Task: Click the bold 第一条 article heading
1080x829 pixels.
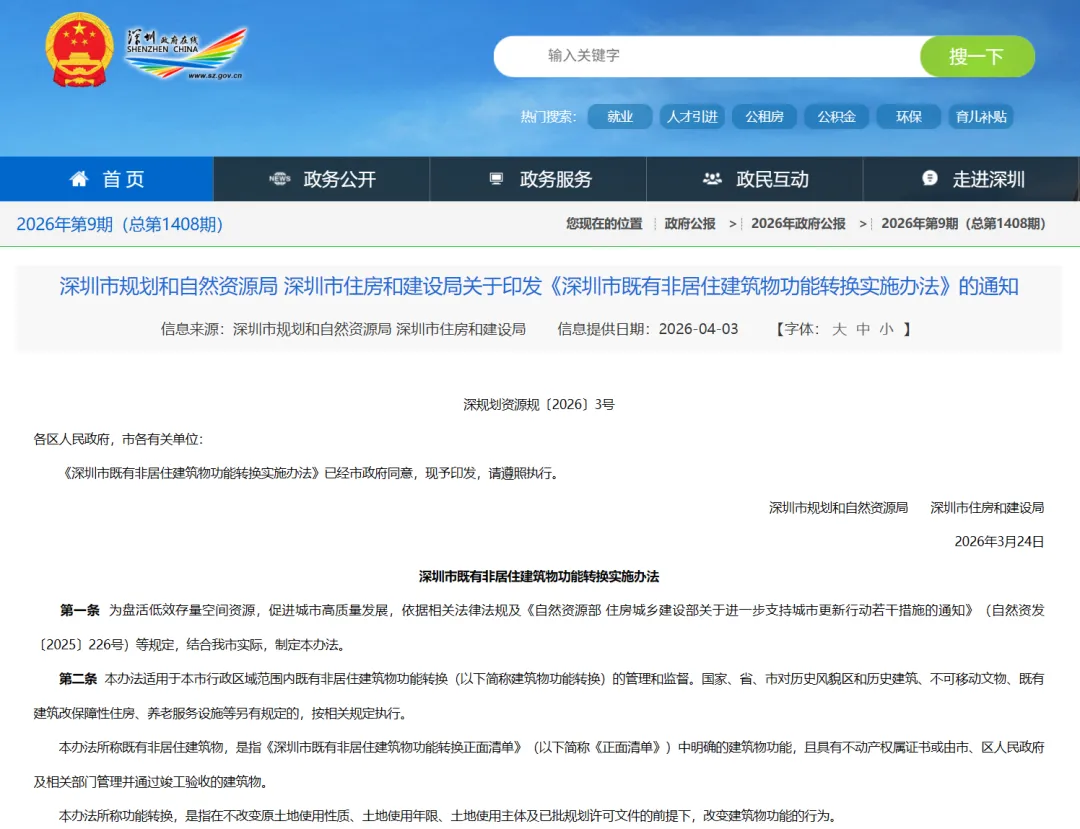Action: tap(80, 610)
